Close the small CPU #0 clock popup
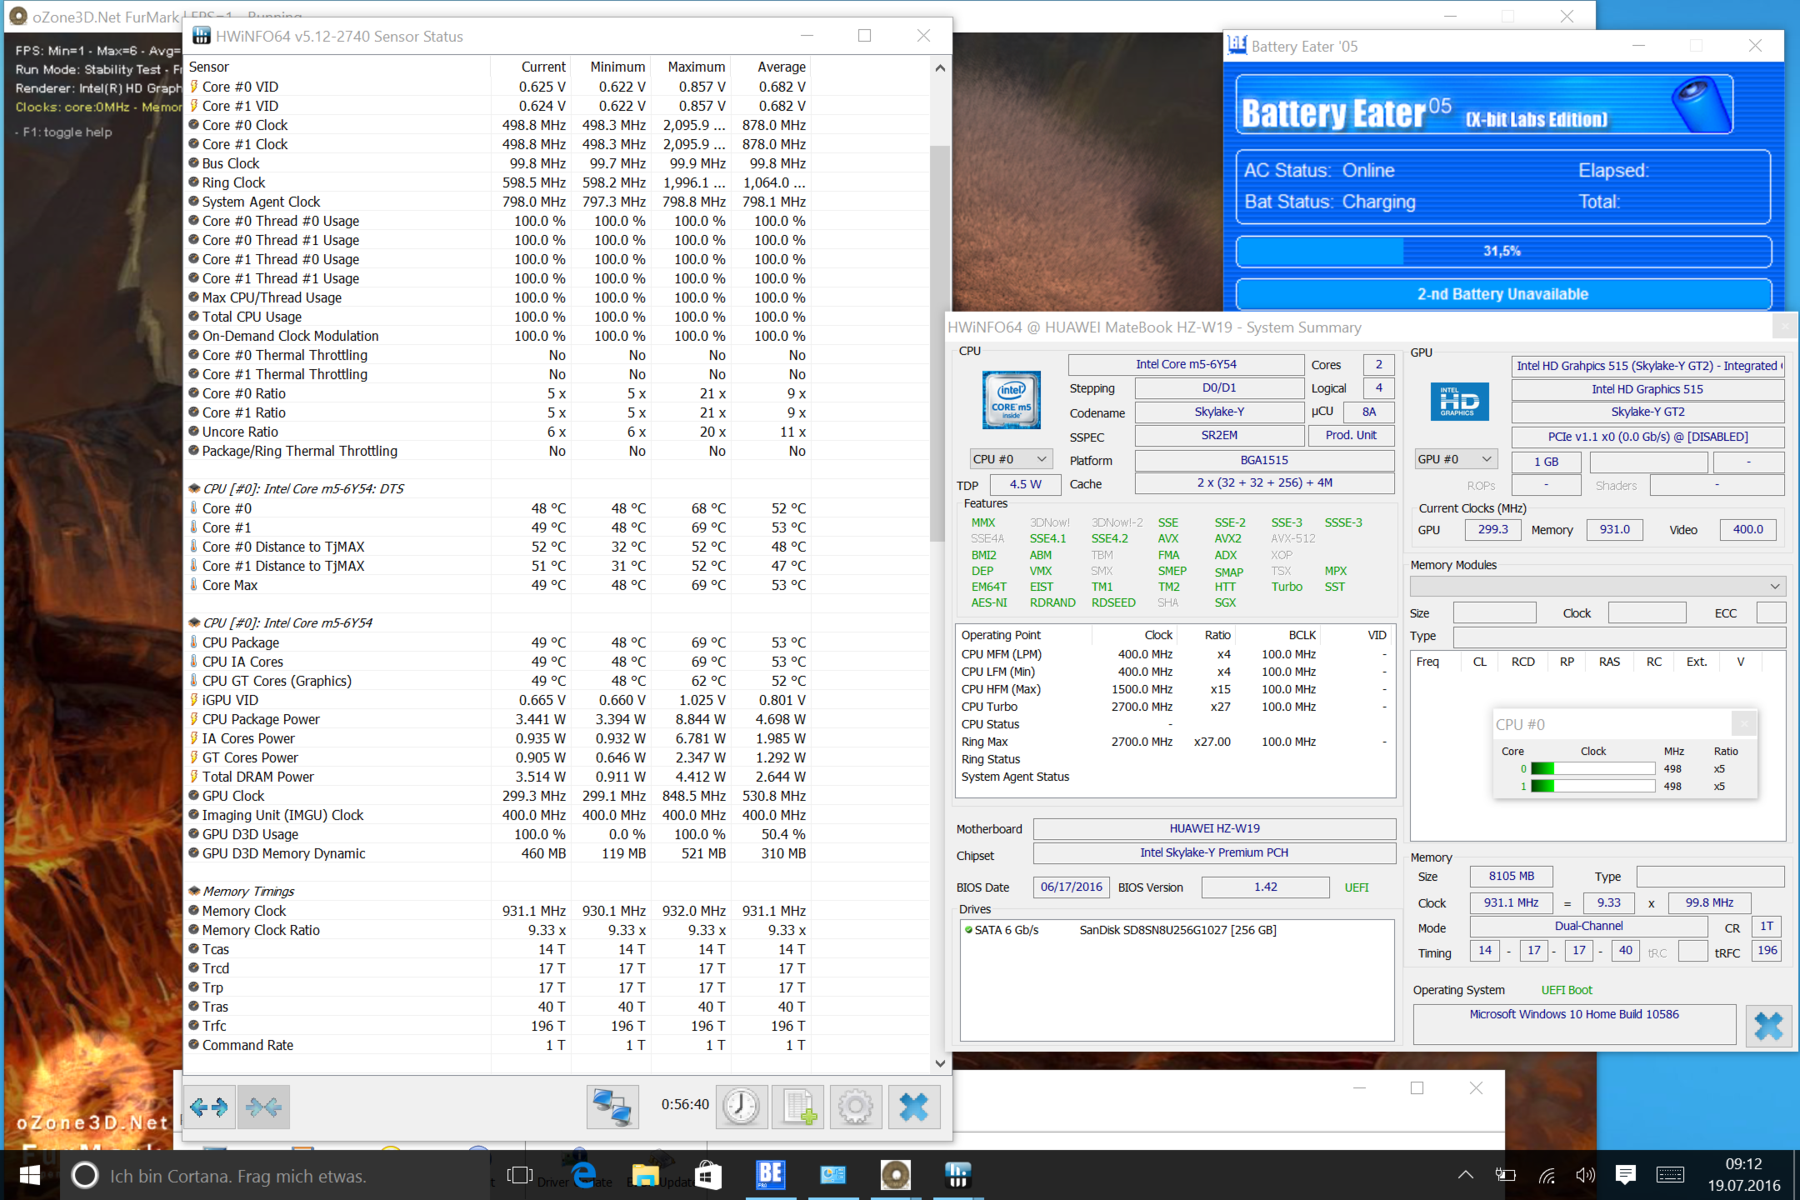The width and height of the screenshot is (1800, 1200). pos(1744,724)
